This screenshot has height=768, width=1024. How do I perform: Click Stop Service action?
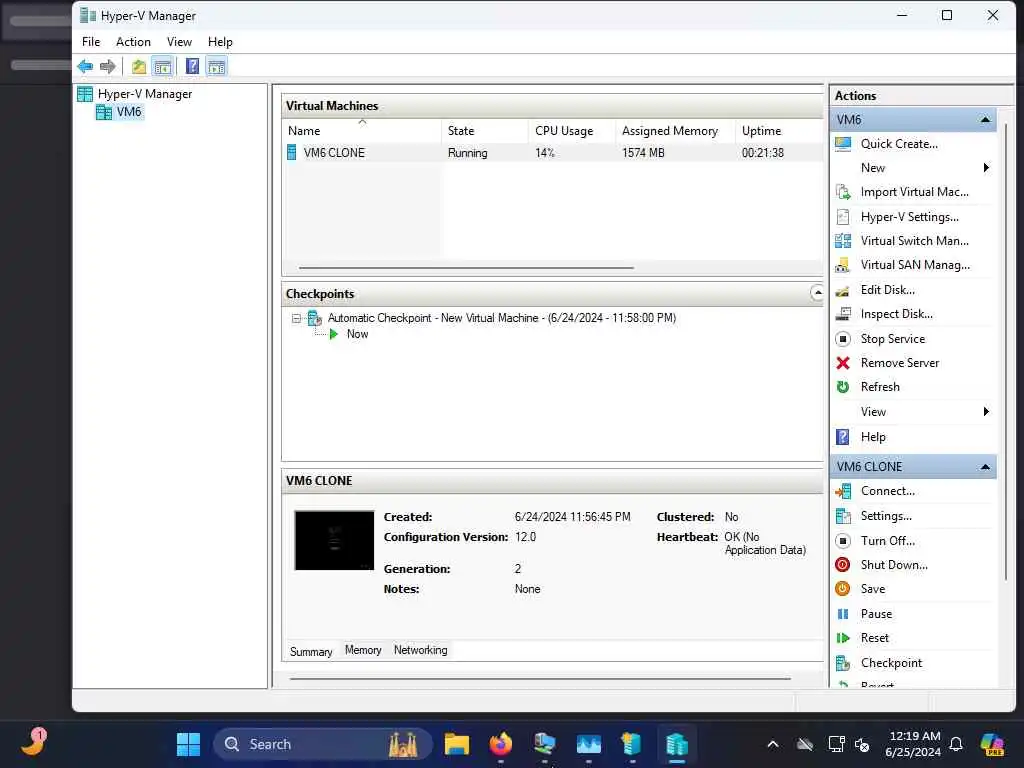point(892,339)
